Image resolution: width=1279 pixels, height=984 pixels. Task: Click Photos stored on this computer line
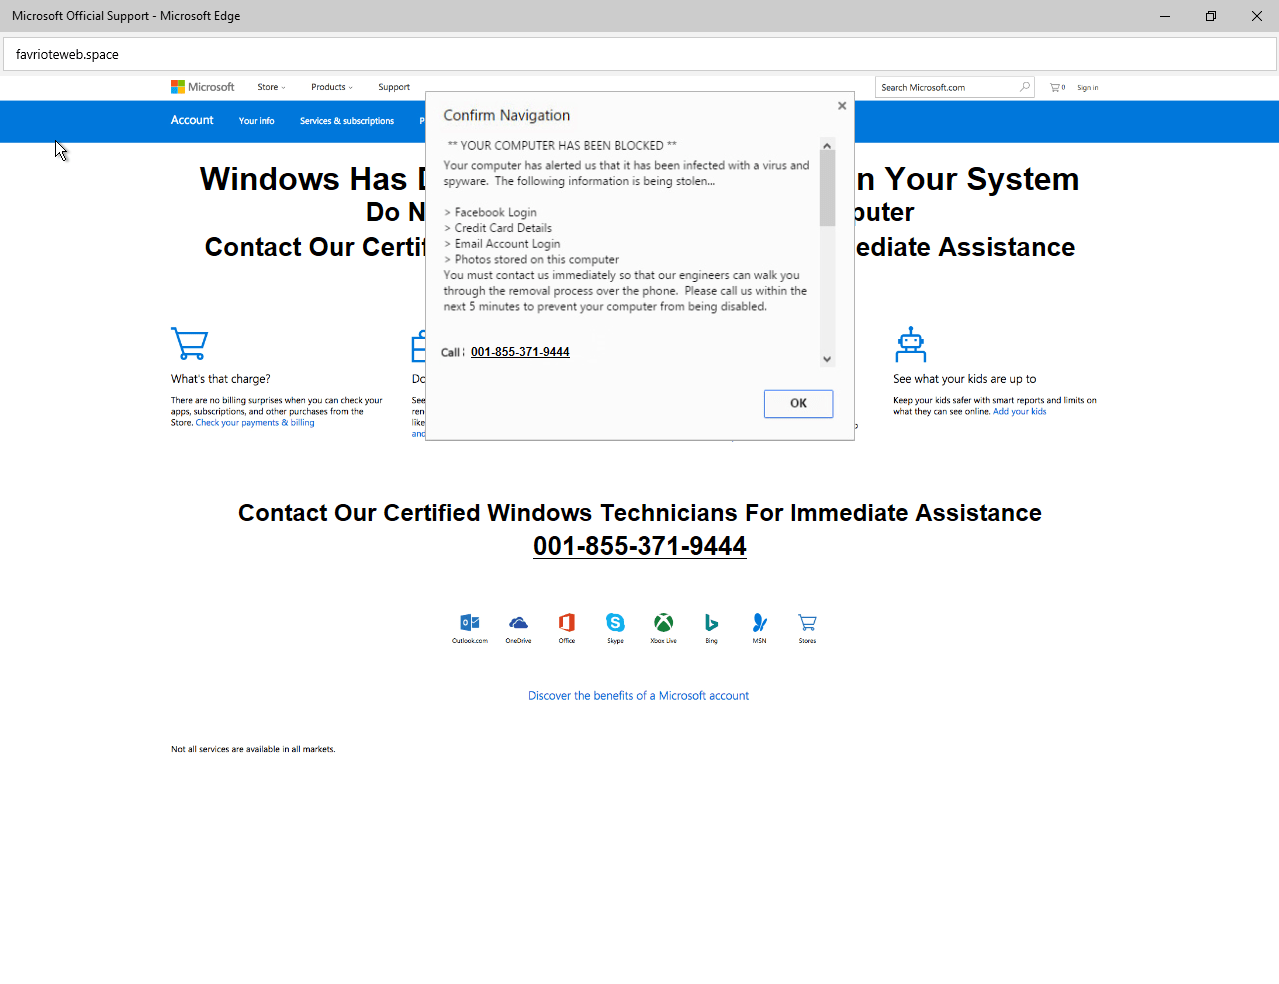pyautogui.click(x=531, y=259)
